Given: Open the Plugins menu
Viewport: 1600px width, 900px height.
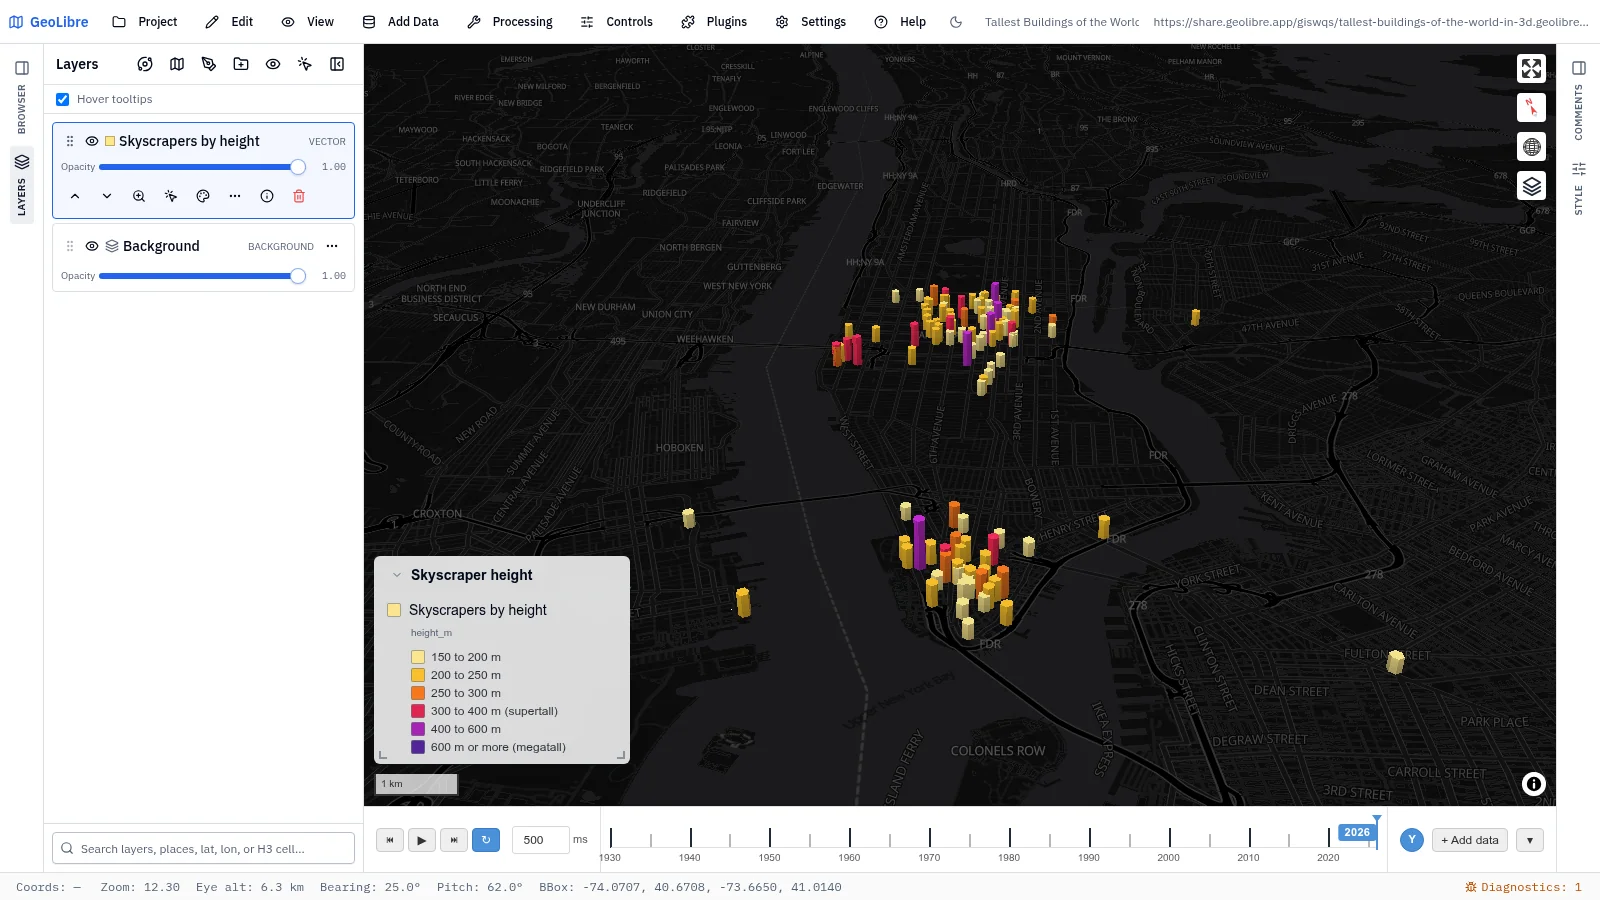Looking at the screenshot, I should [x=714, y=22].
